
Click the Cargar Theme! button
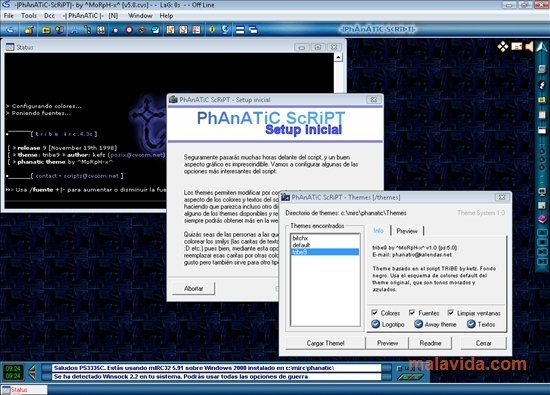point(325,343)
